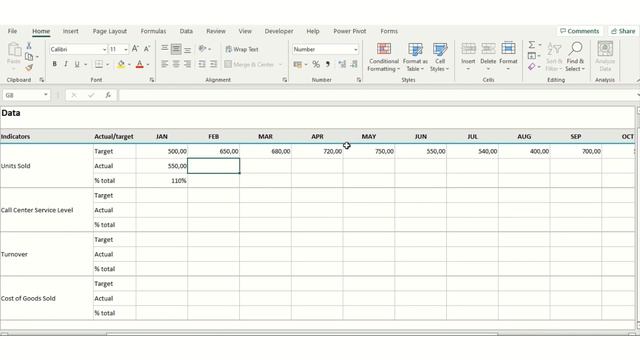Viewport: 640px width, 360px height.
Task: Open Conditional Formatting menu
Action: click(384, 57)
